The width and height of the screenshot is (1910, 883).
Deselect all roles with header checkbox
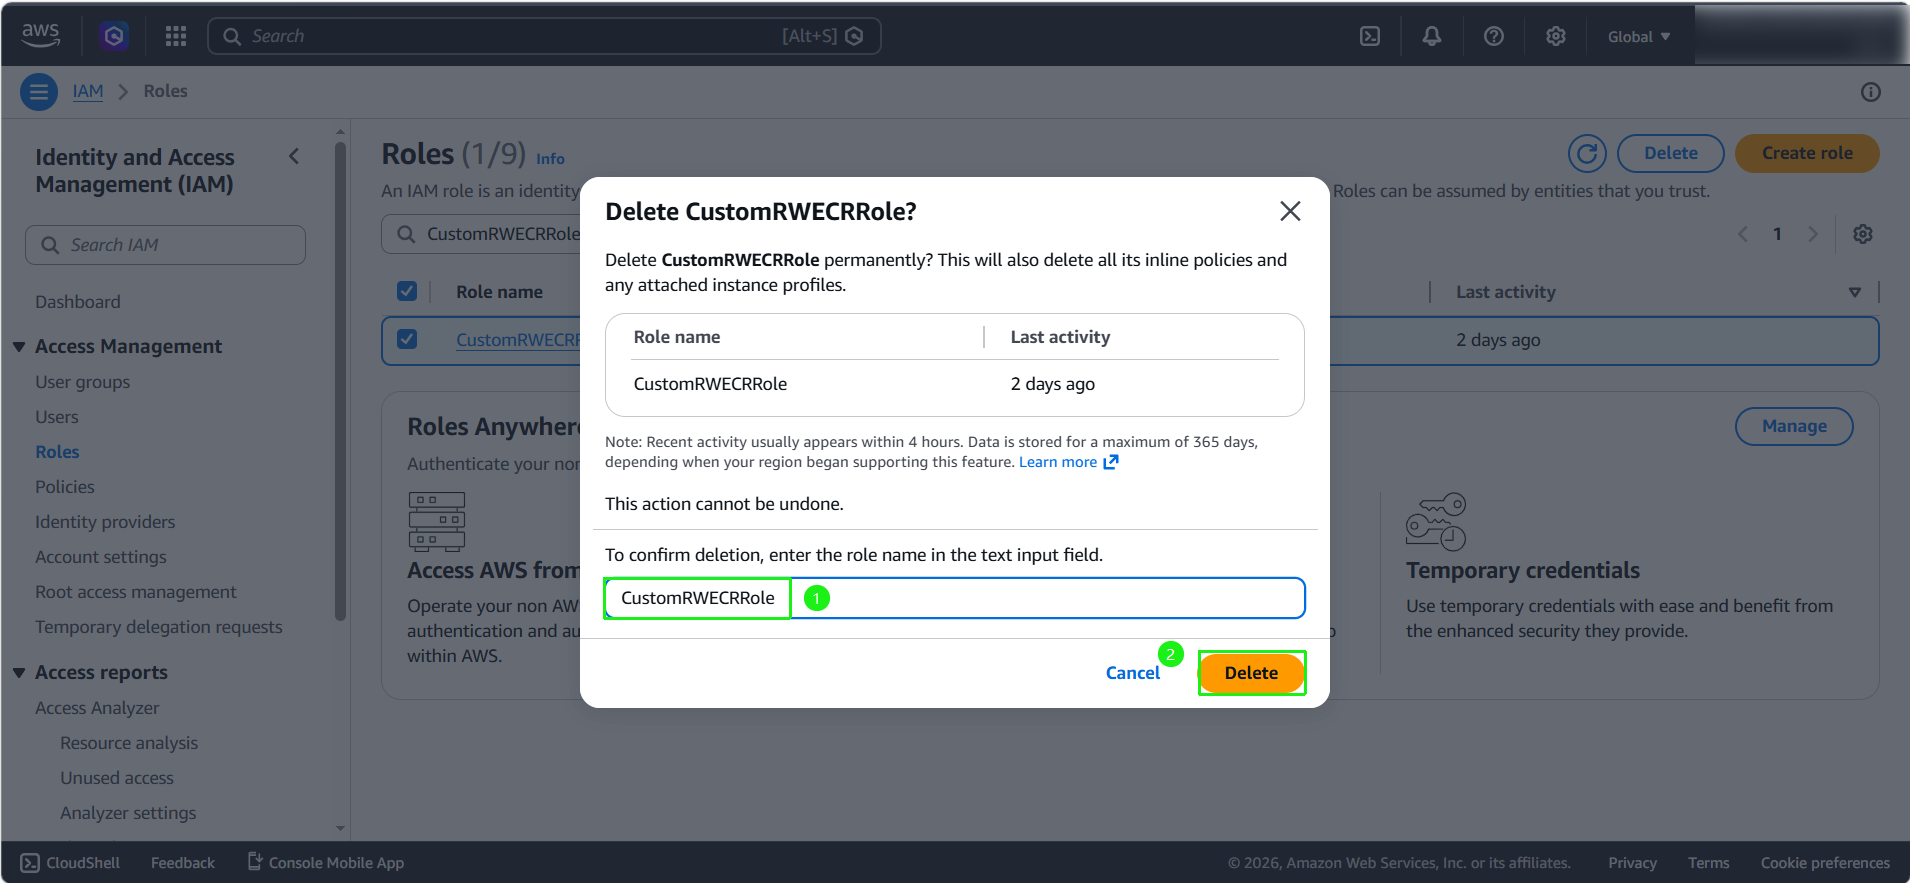tap(407, 291)
